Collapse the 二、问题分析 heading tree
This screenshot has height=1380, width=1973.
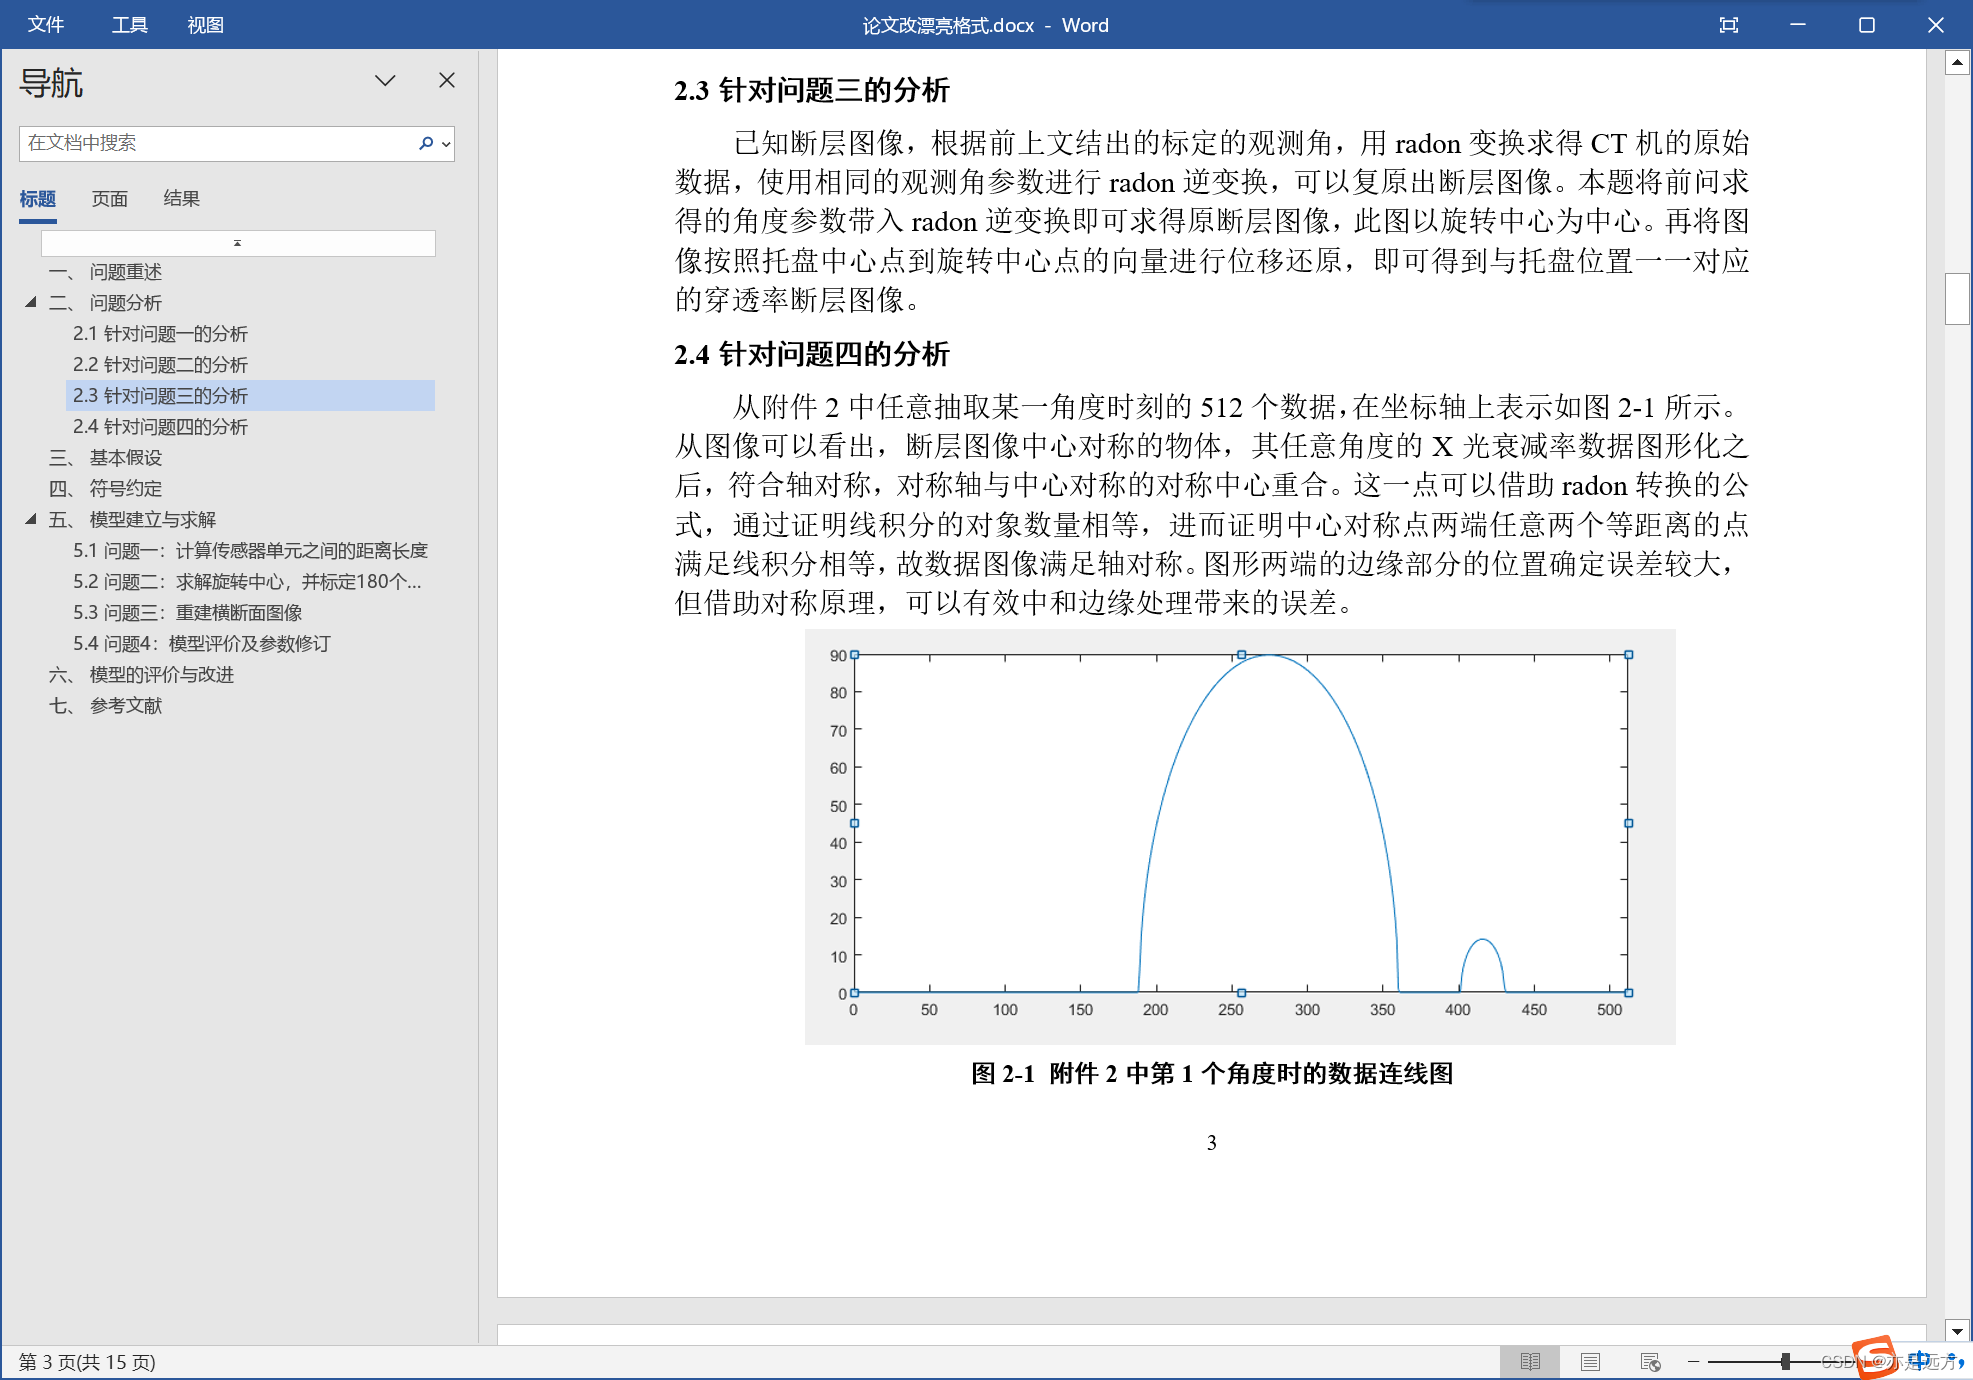tap(31, 302)
